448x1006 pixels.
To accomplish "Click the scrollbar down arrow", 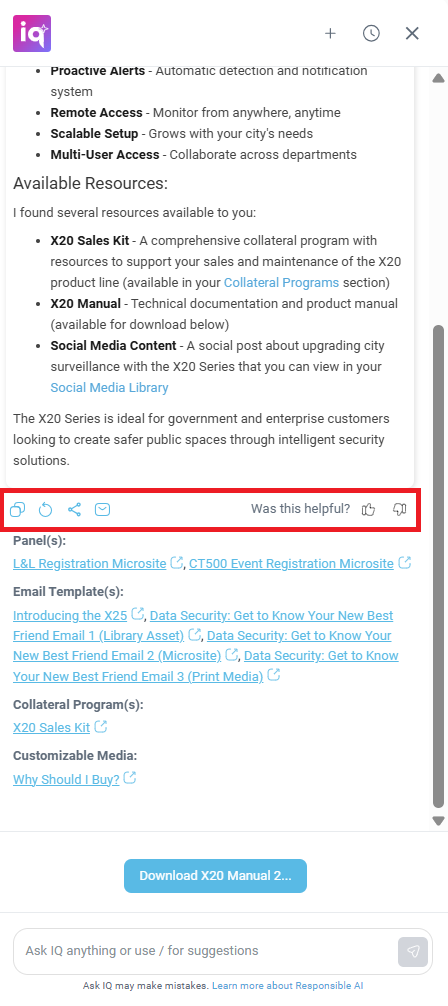I will 439,821.
